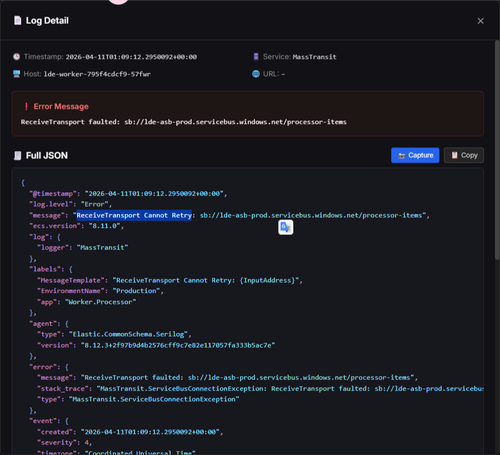
Task: Click the event "created" timestamp line
Action: tap(130, 432)
